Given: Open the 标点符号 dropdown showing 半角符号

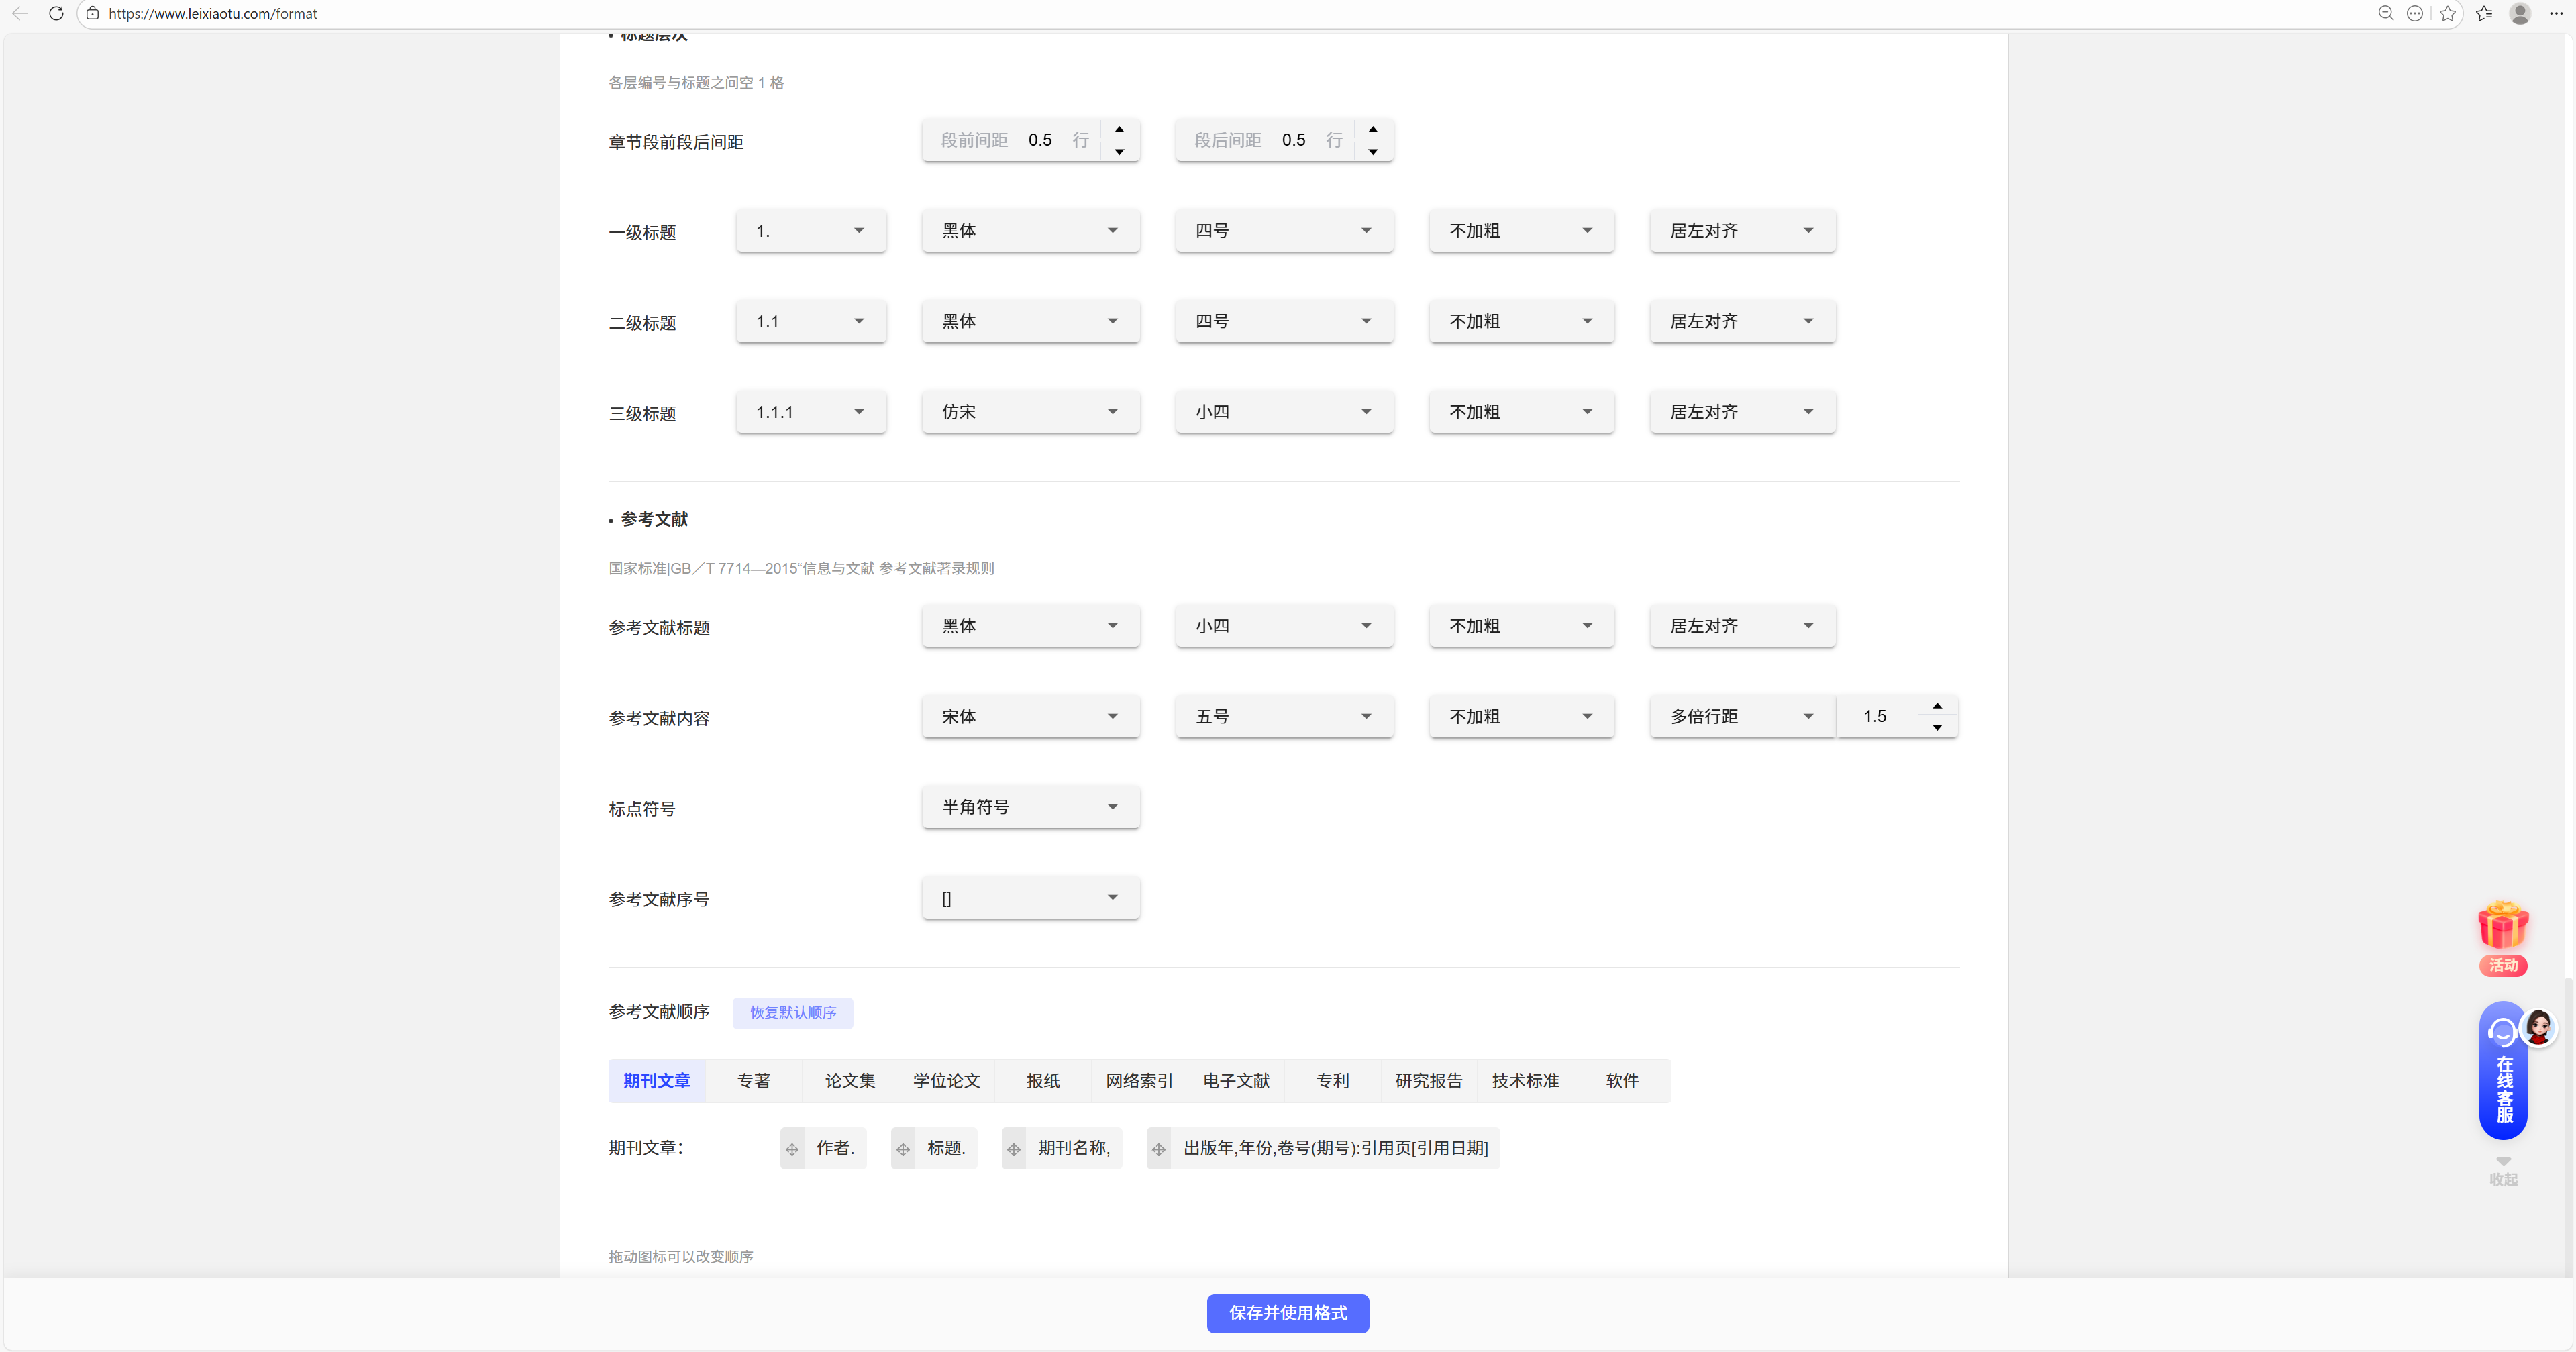Looking at the screenshot, I should [x=1030, y=807].
